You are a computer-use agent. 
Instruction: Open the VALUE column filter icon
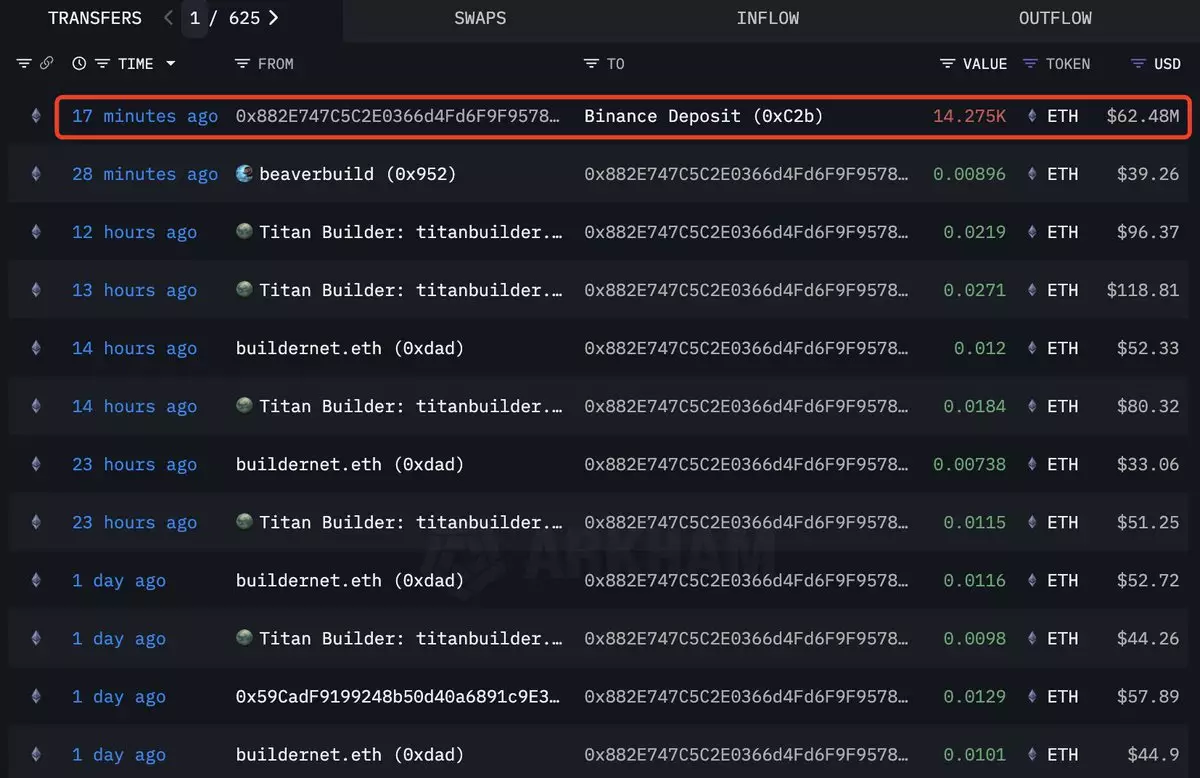point(947,64)
